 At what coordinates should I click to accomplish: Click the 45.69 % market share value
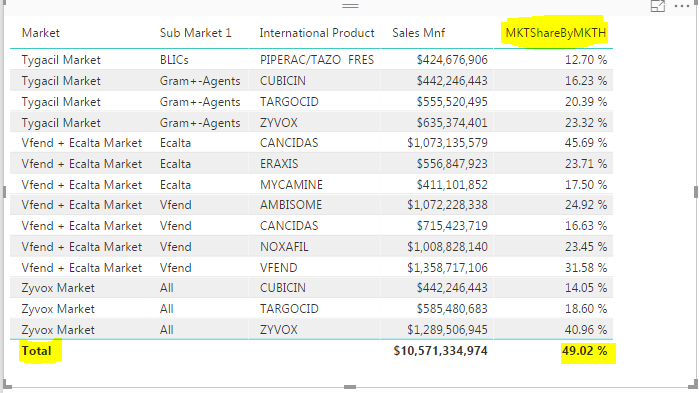(x=586, y=143)
